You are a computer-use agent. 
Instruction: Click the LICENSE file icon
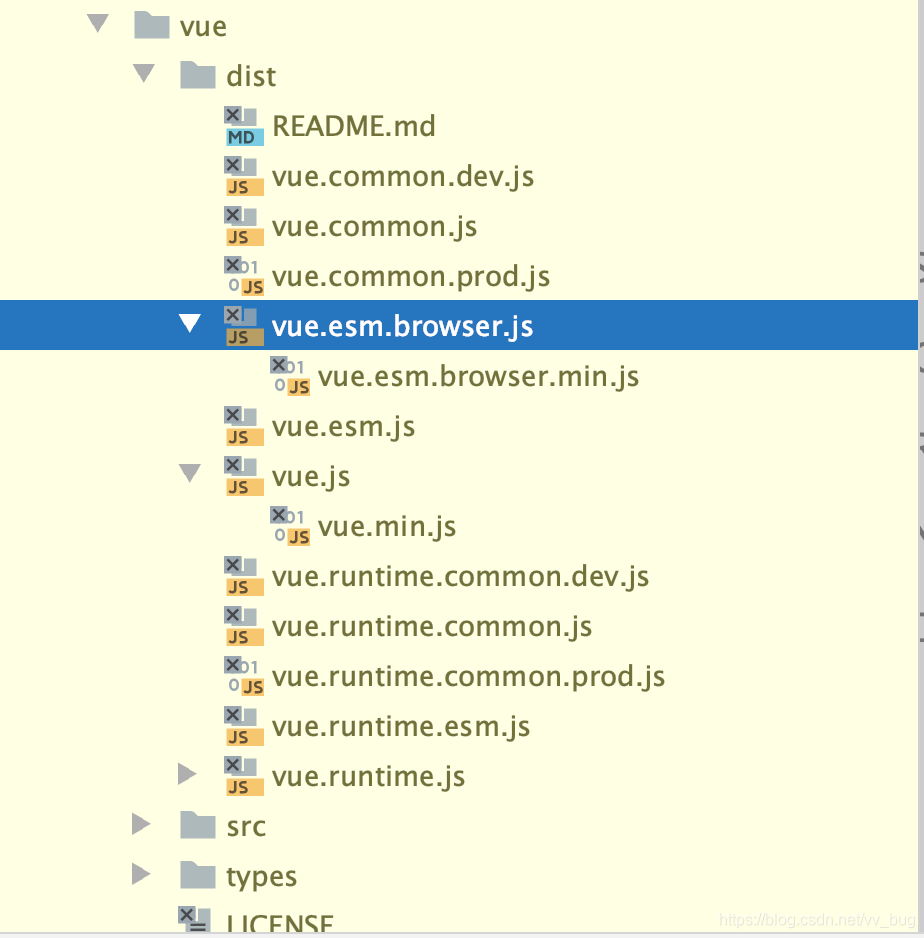pos(194,920)
